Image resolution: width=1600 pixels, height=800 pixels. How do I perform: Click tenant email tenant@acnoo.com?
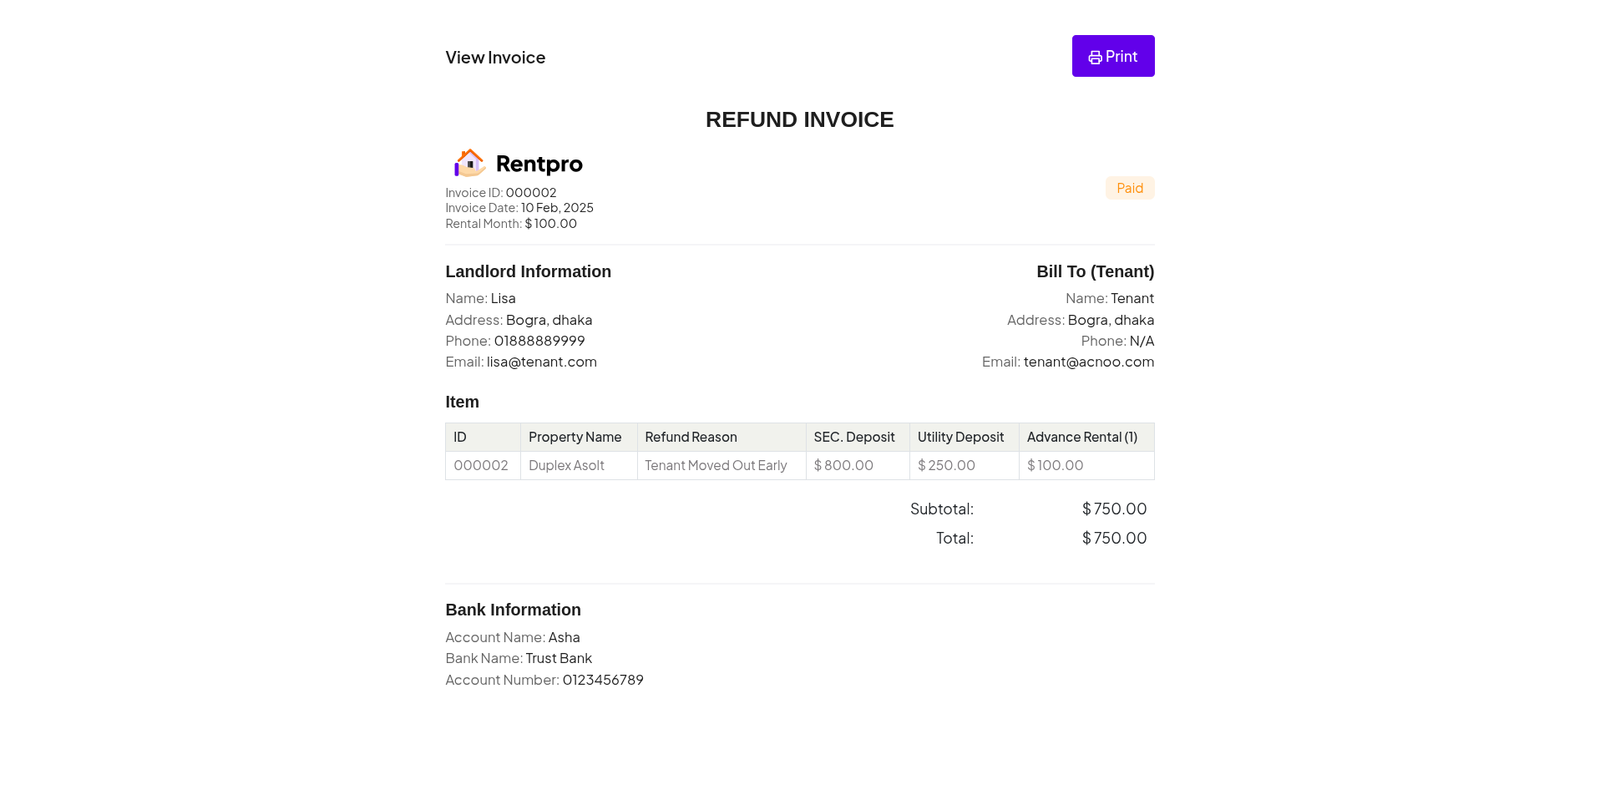(1088, 362)
